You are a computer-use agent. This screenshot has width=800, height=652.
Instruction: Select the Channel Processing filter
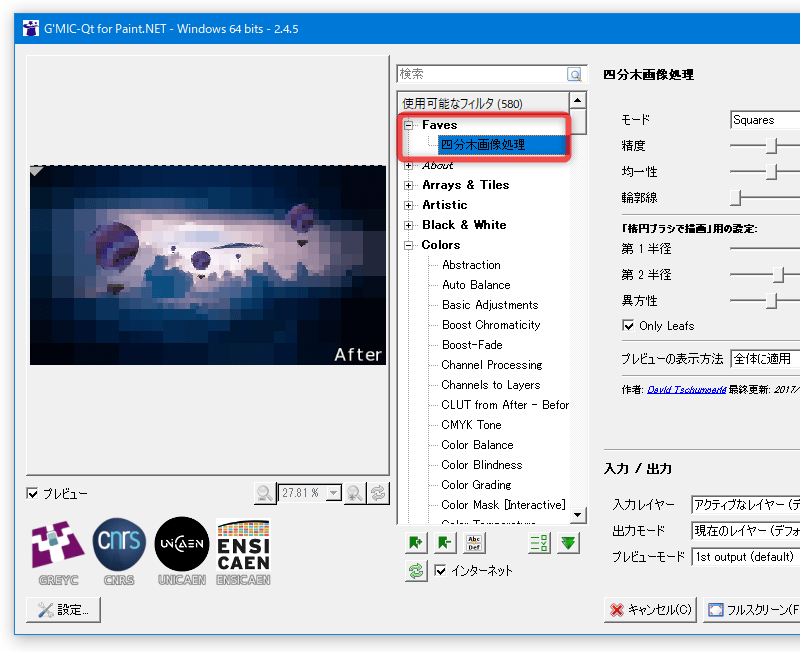[491, 365]
